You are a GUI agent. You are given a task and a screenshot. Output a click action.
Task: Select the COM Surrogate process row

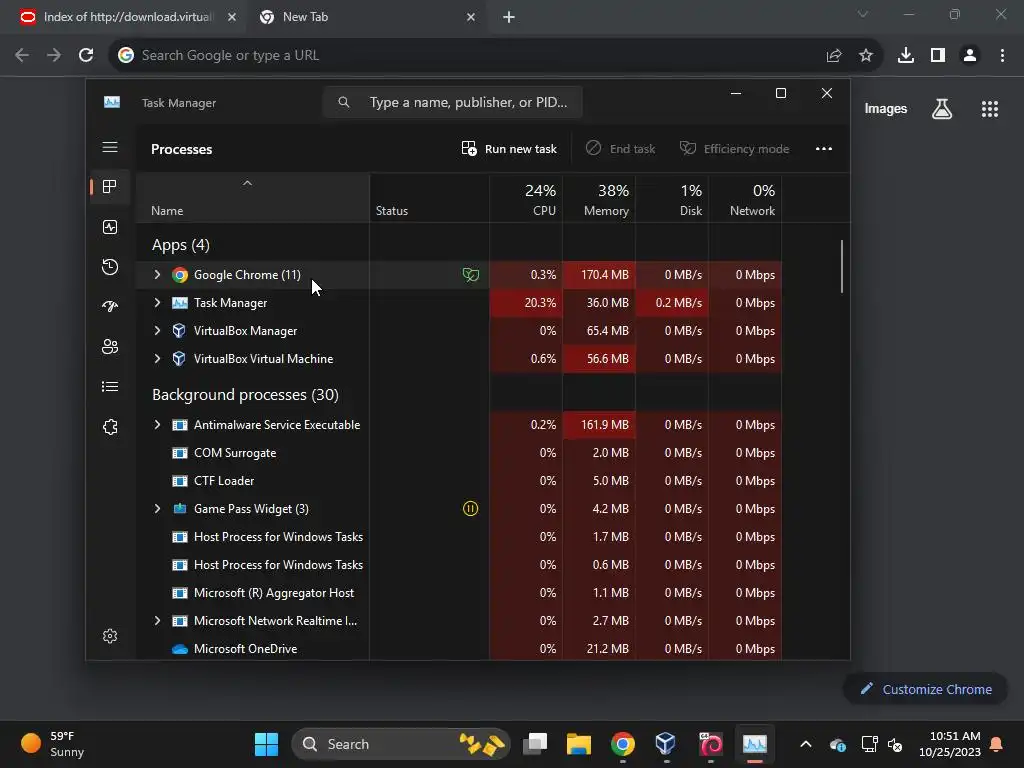[x=458, y=453]
